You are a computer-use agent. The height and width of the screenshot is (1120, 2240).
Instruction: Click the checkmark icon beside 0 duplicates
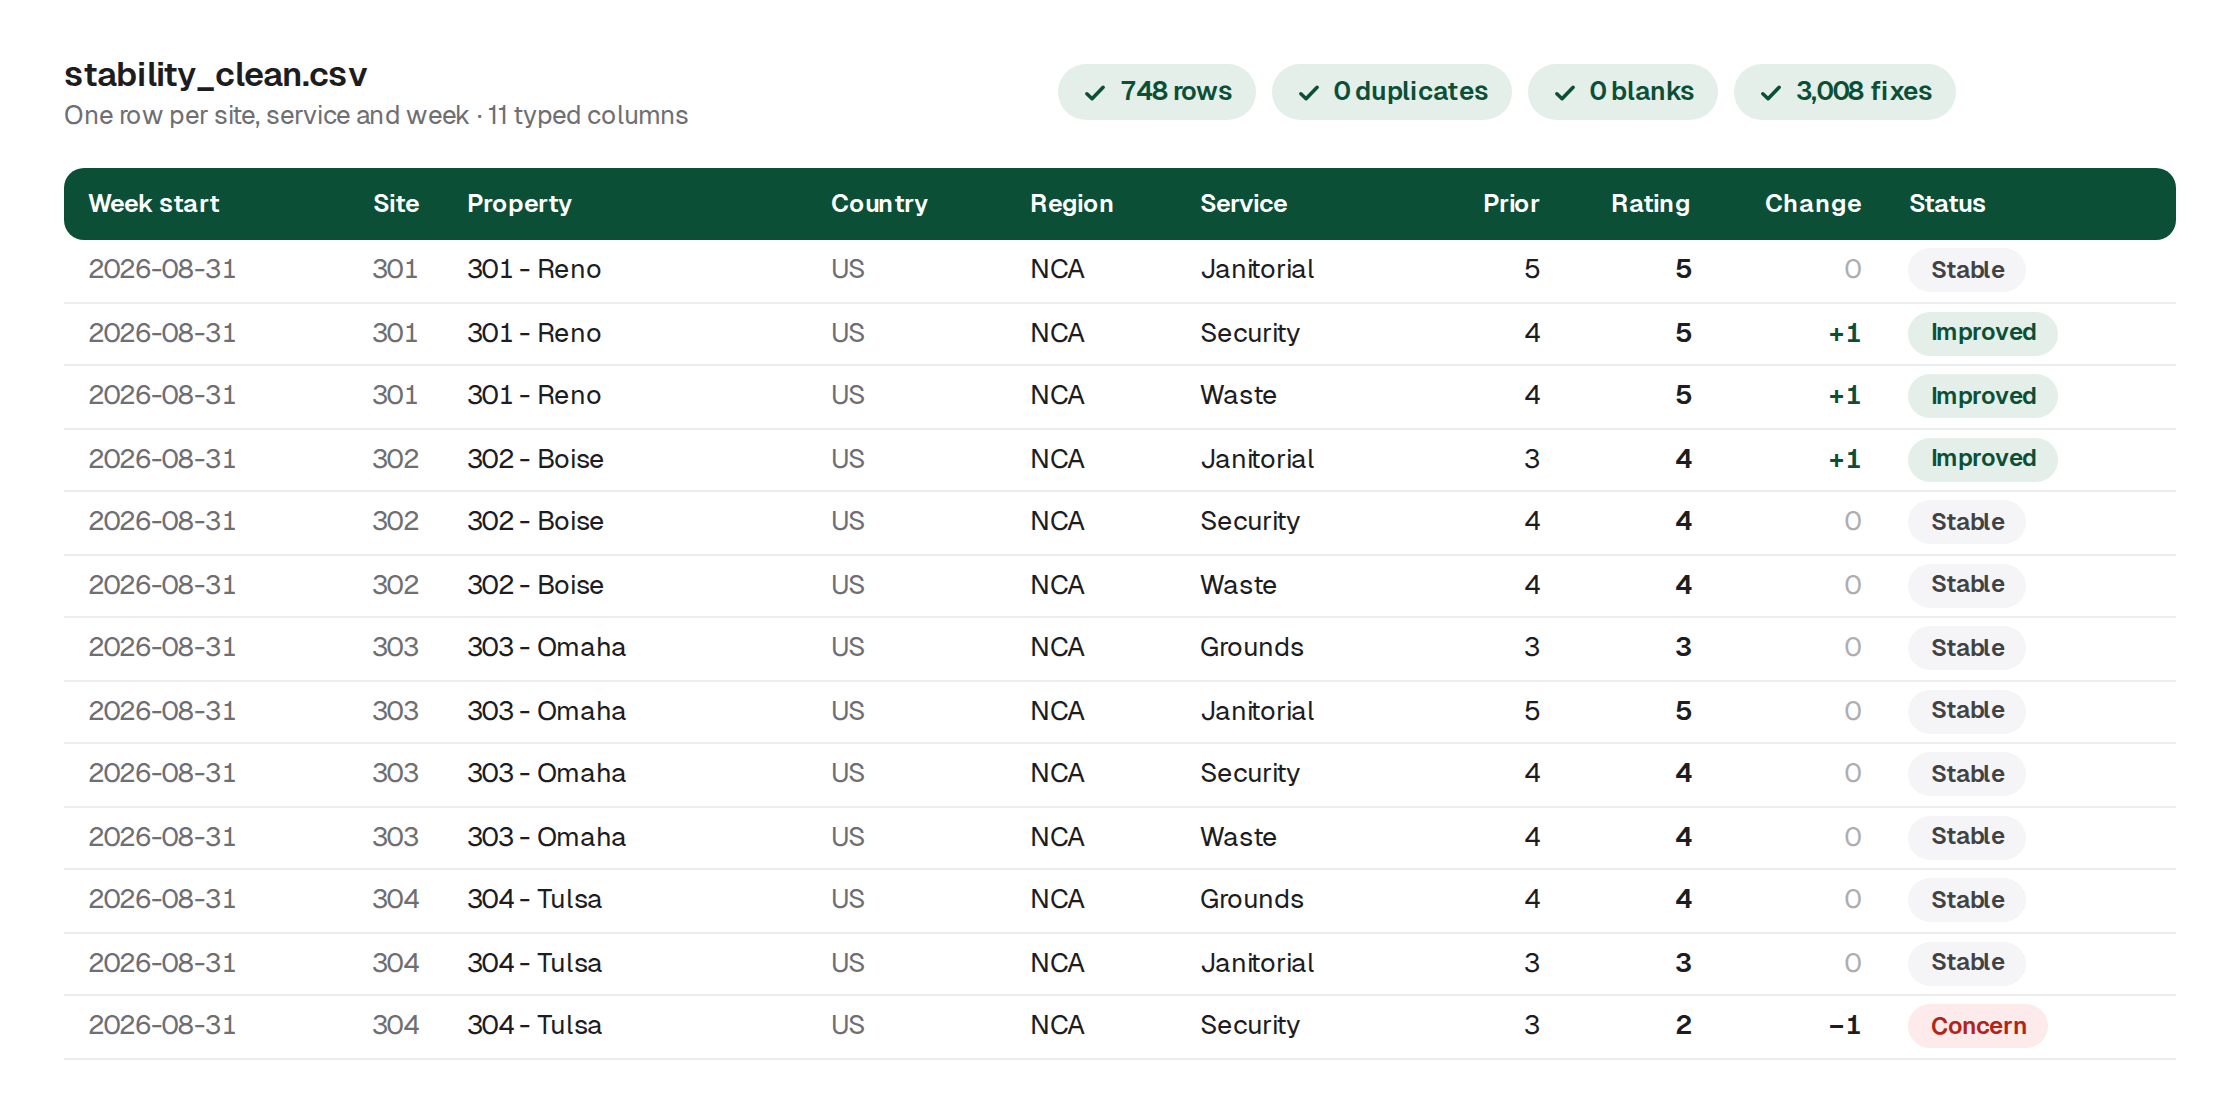tap(1309, 93)
